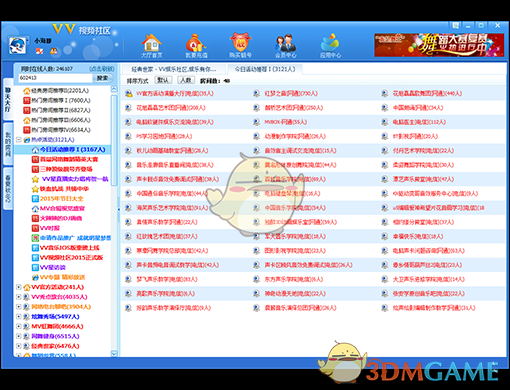
Task: Open second-column room with (250人)
Action: click(x=294, y=108)
